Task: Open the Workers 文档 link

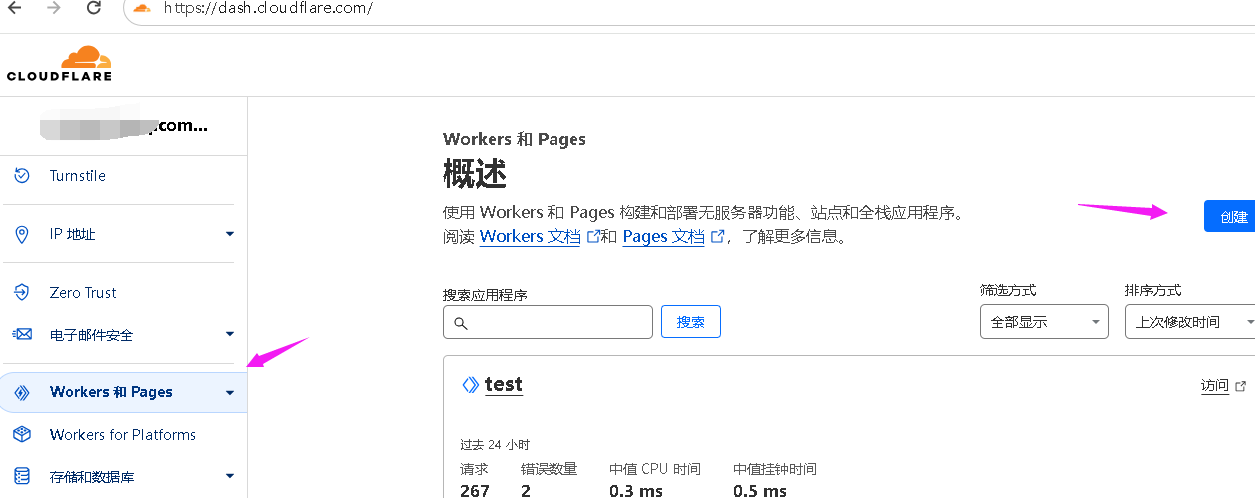Action: click(530, 237)
